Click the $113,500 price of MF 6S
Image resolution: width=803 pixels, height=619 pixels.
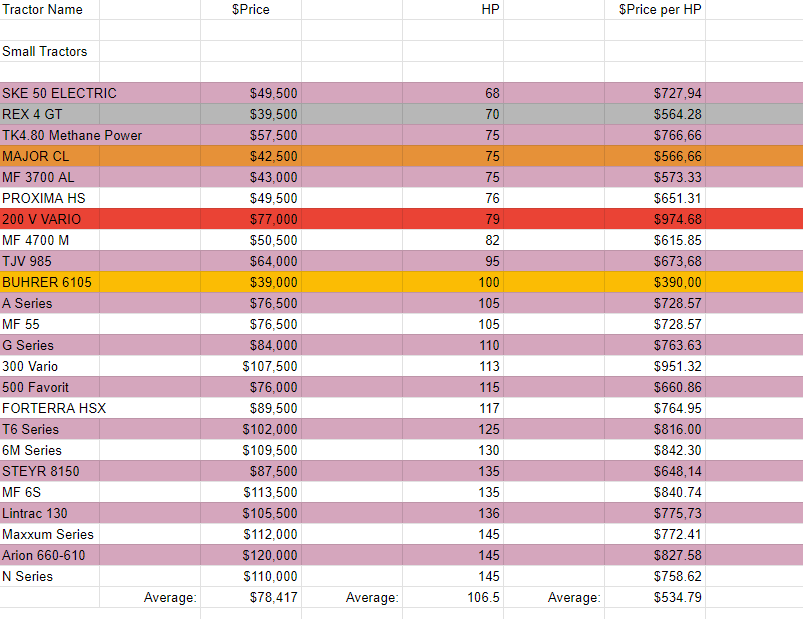pos(251,492)
